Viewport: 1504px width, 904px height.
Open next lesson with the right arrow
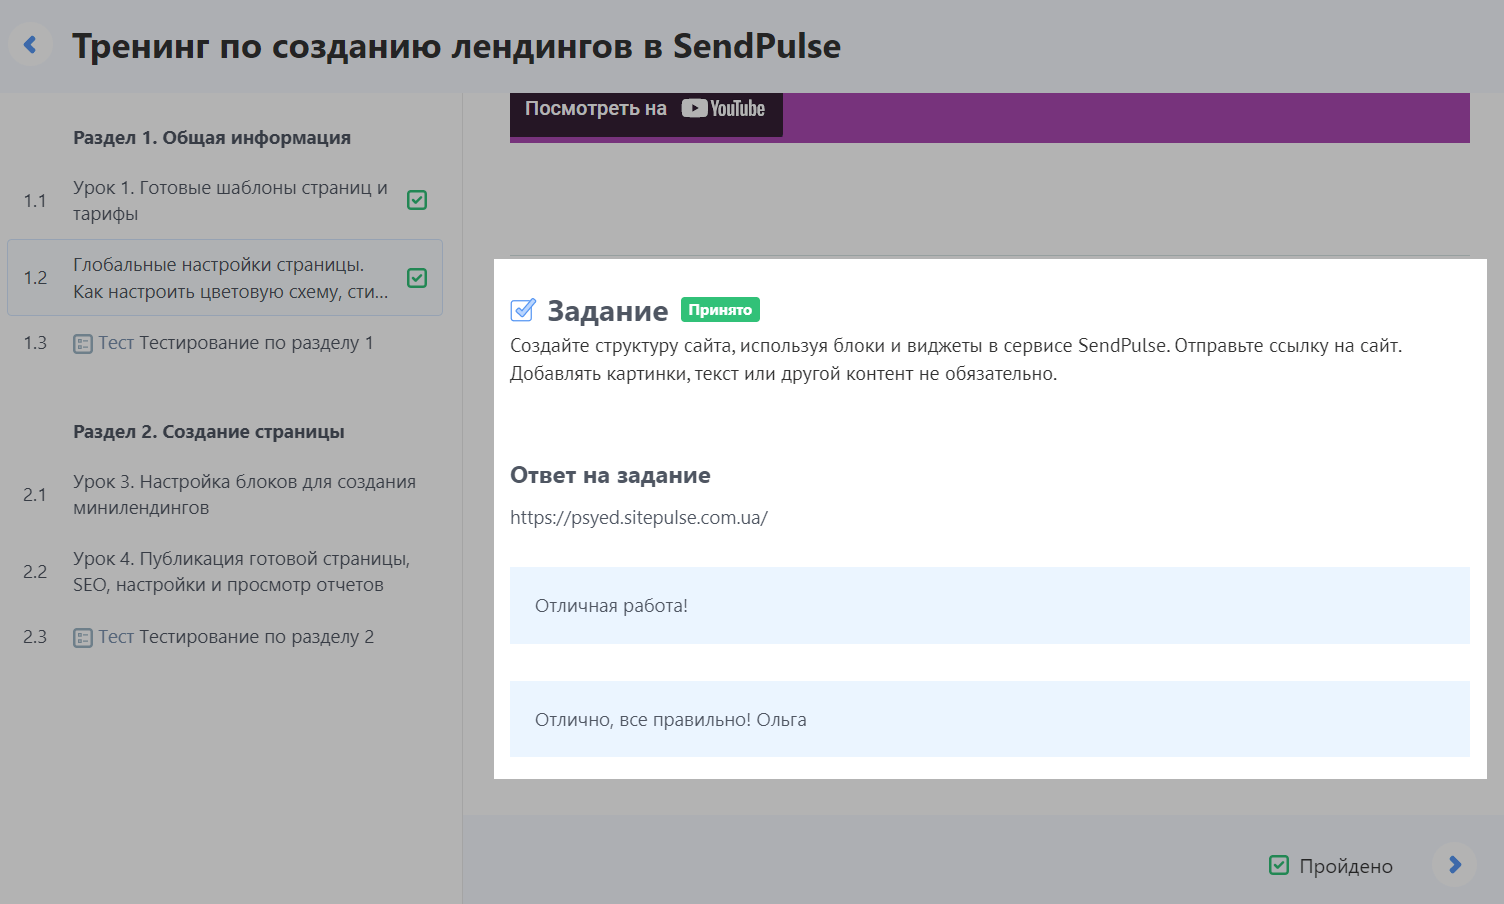[1454, 865]
